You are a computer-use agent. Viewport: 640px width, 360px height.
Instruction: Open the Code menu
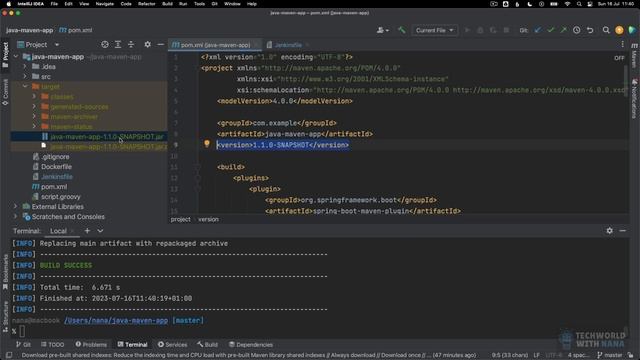pyautogui.click(x=126, y=4)
